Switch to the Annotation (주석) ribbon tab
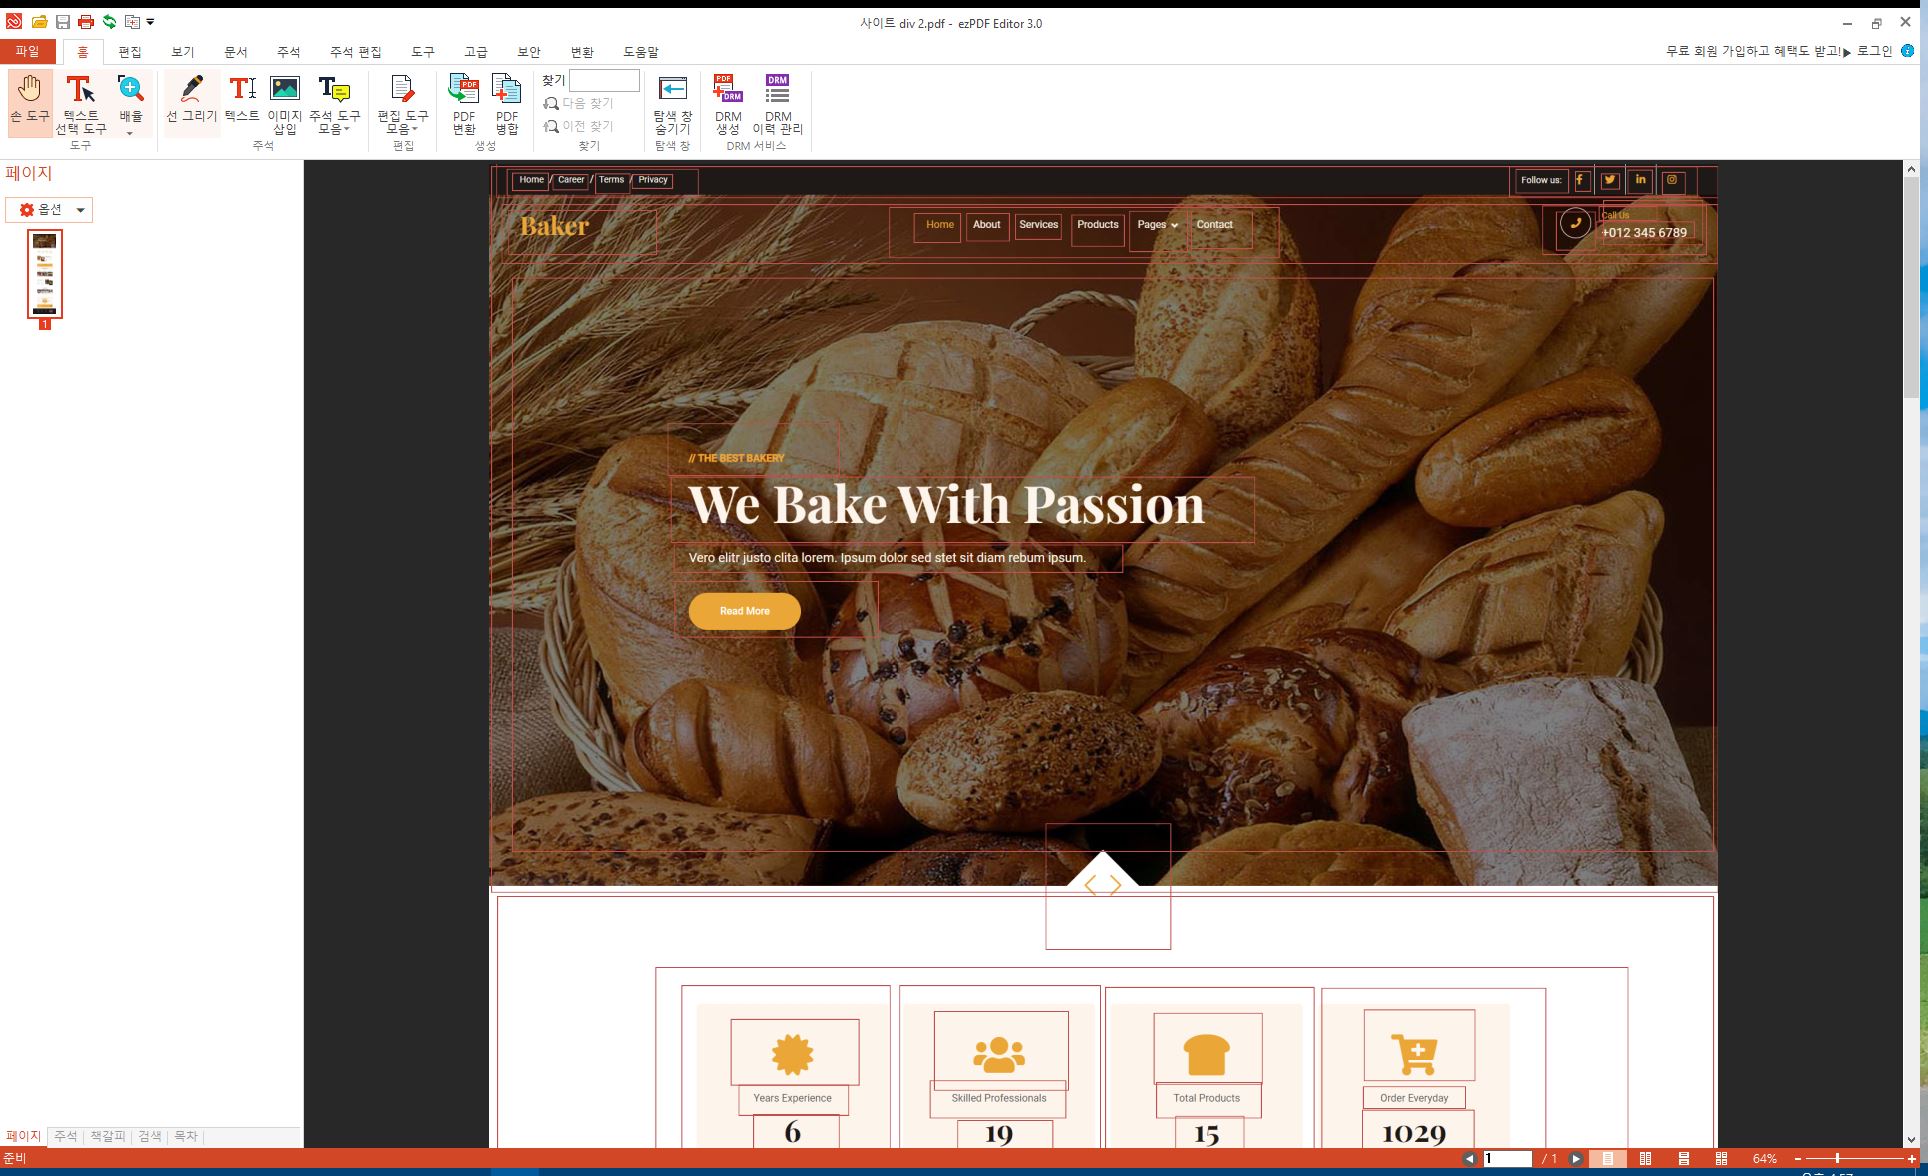 (x=289, y=52)
